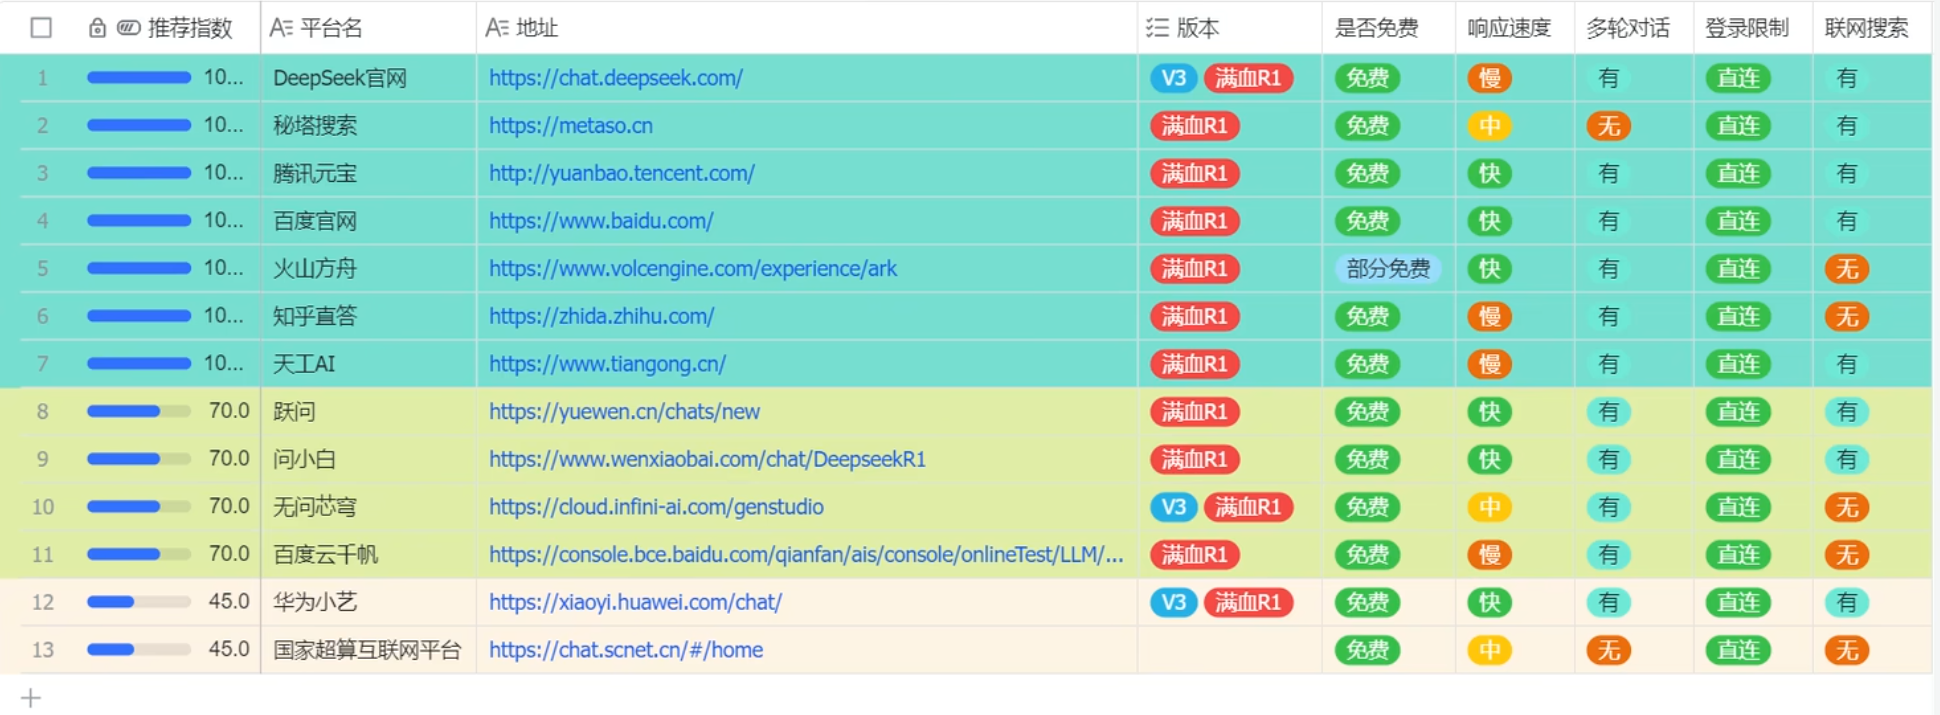The height and width of the screenshot is (715, 1940).
Task: Click row number 13
Action: pos(42,650)
